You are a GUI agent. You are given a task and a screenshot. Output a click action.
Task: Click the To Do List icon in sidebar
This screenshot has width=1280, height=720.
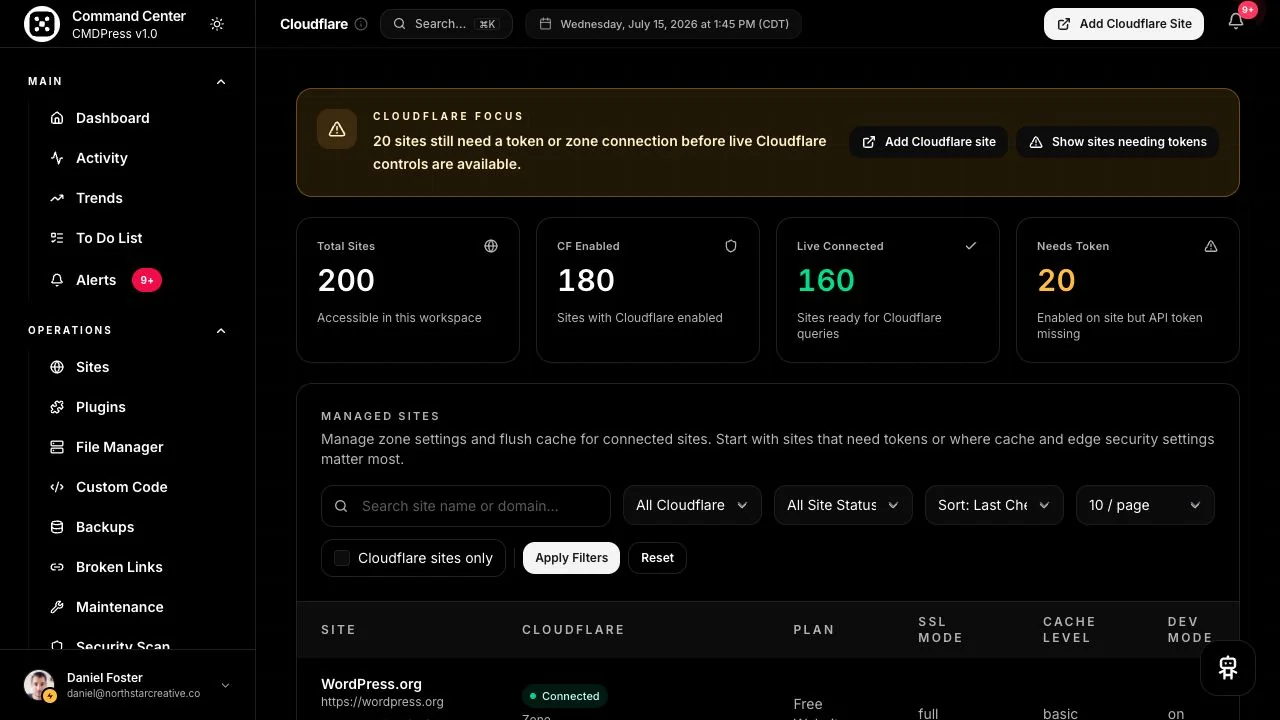(x=57, y=238)
